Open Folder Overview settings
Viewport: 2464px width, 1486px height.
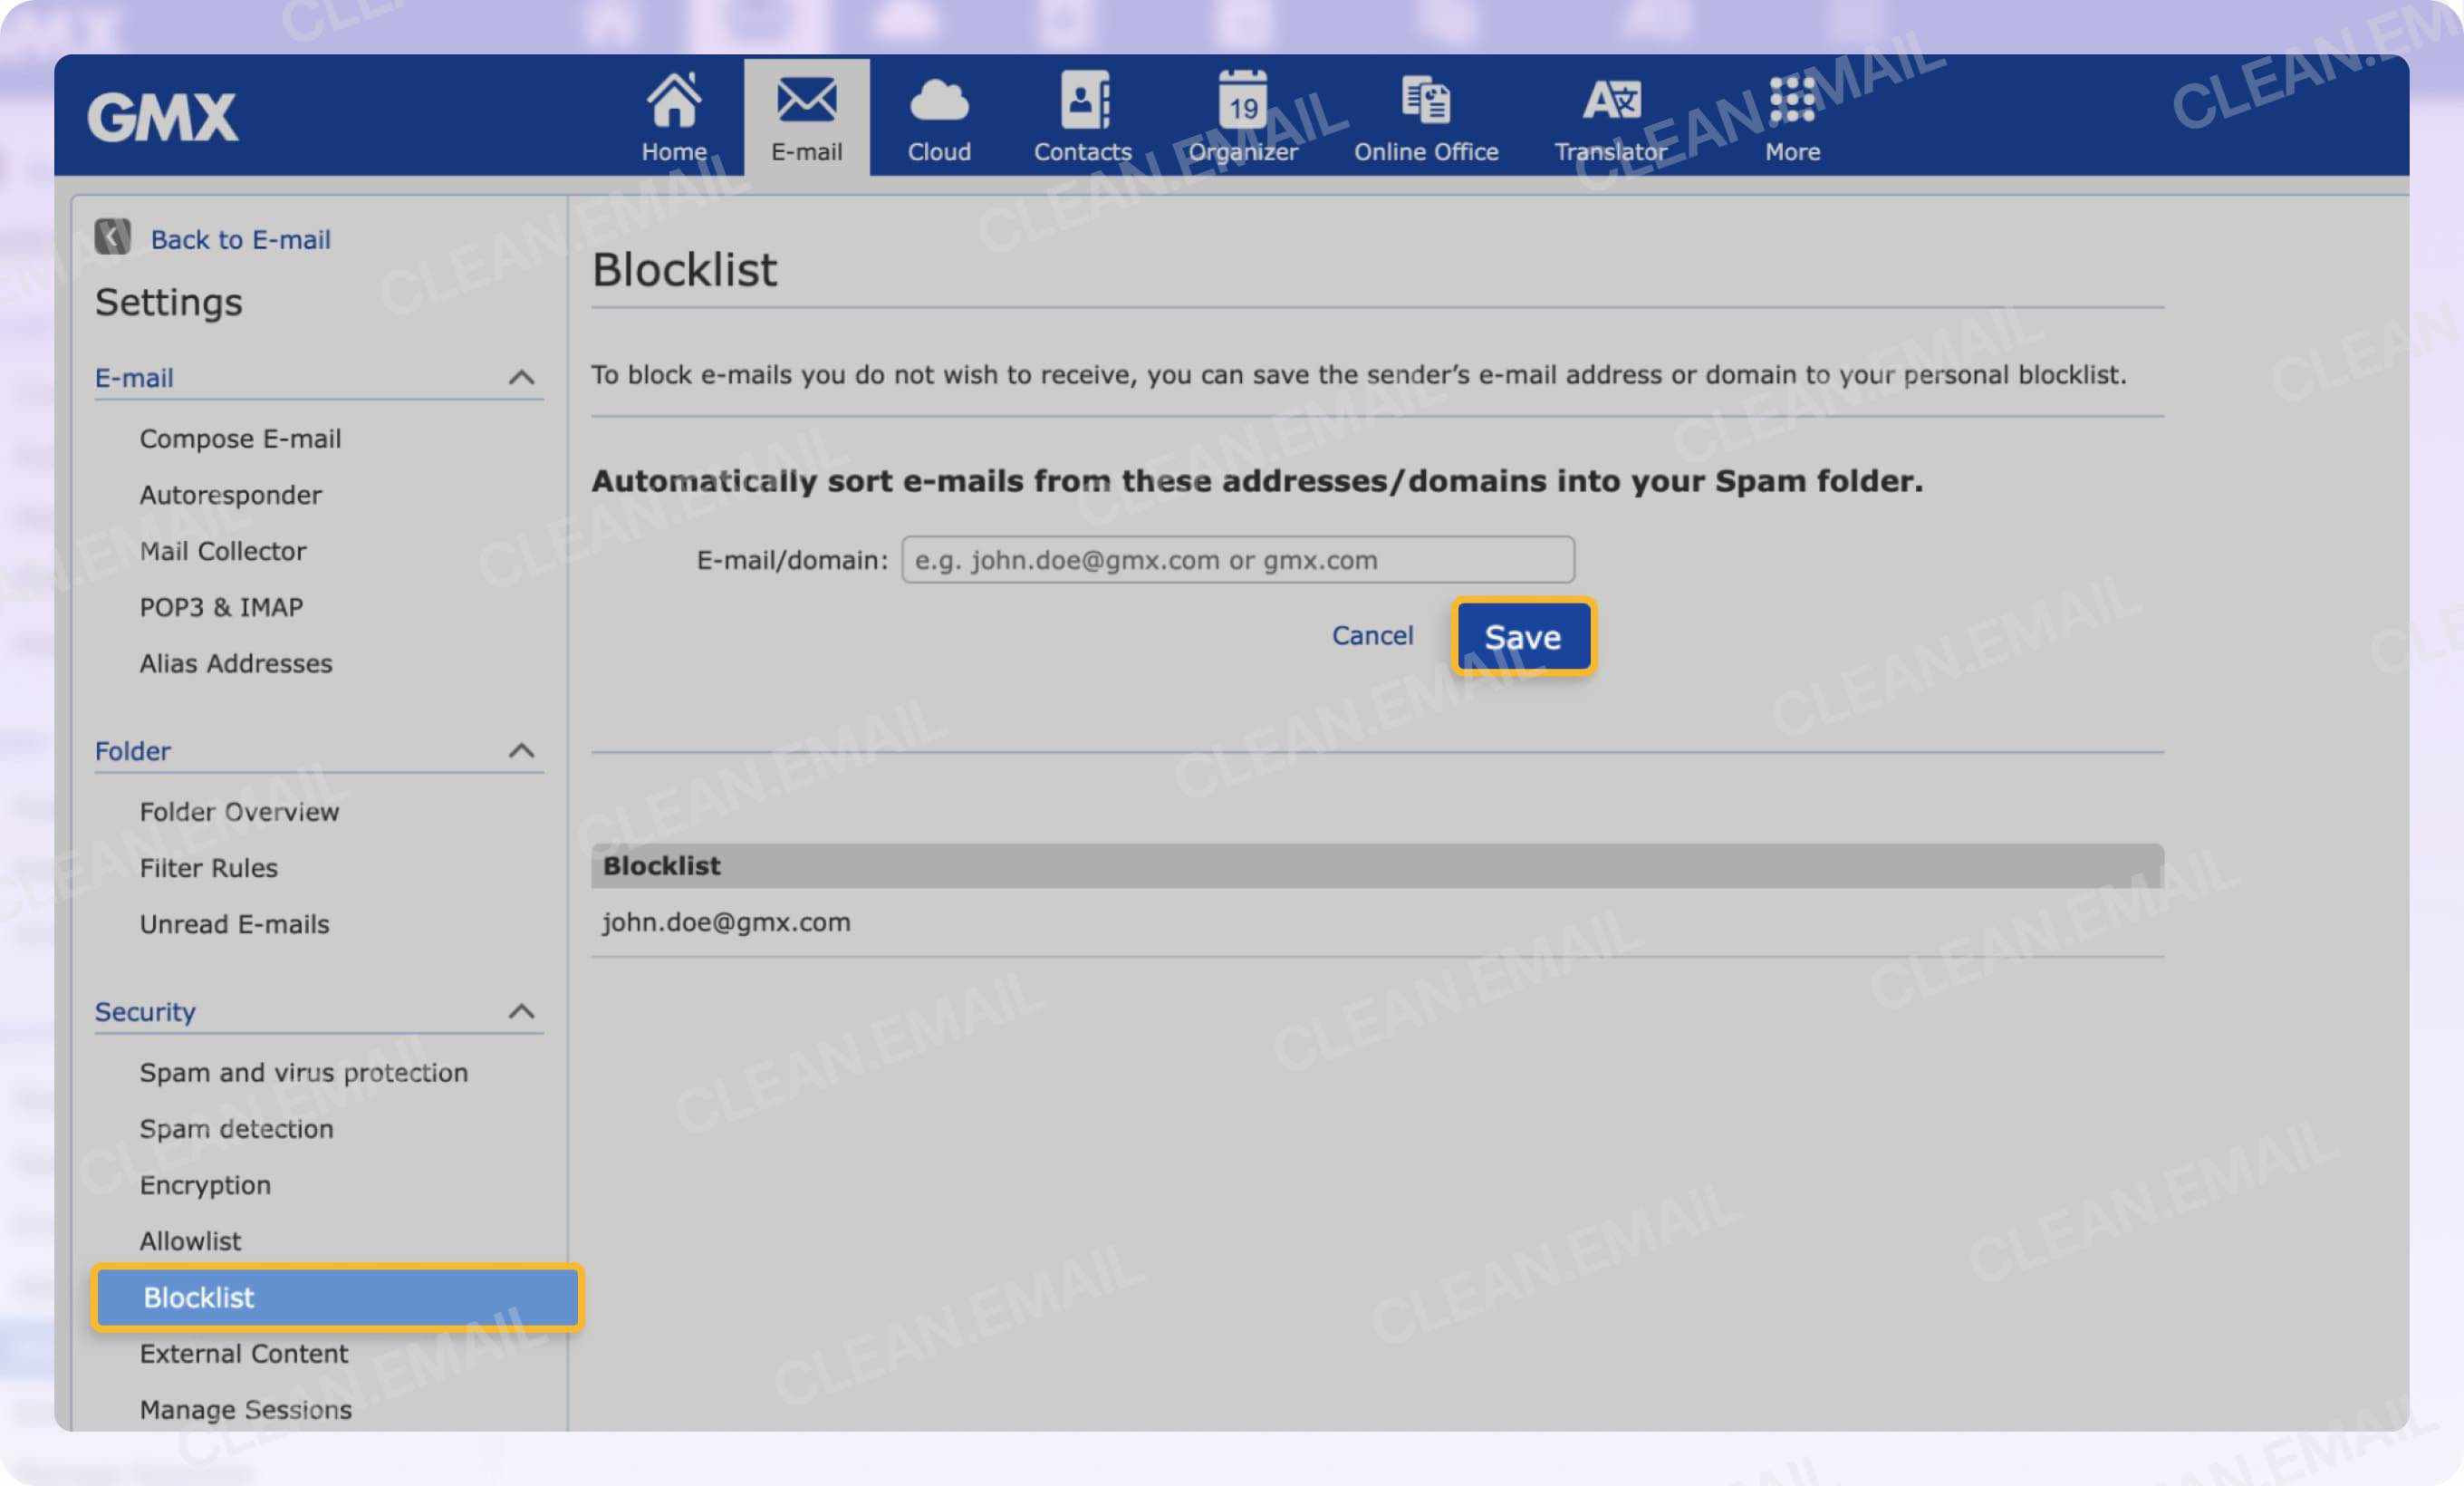click(x=239, y=812)
